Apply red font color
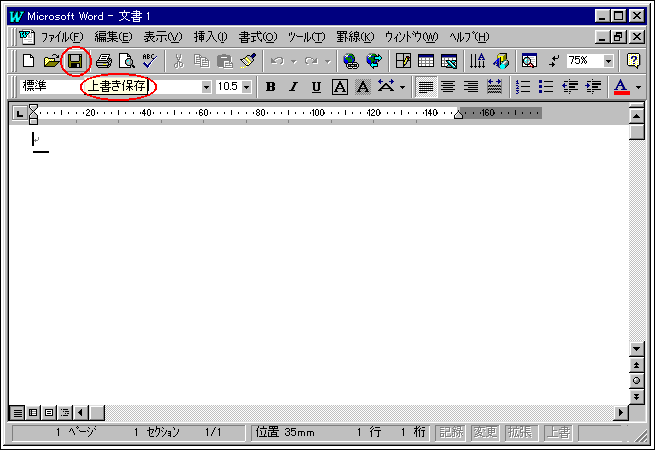 [622, 86]
